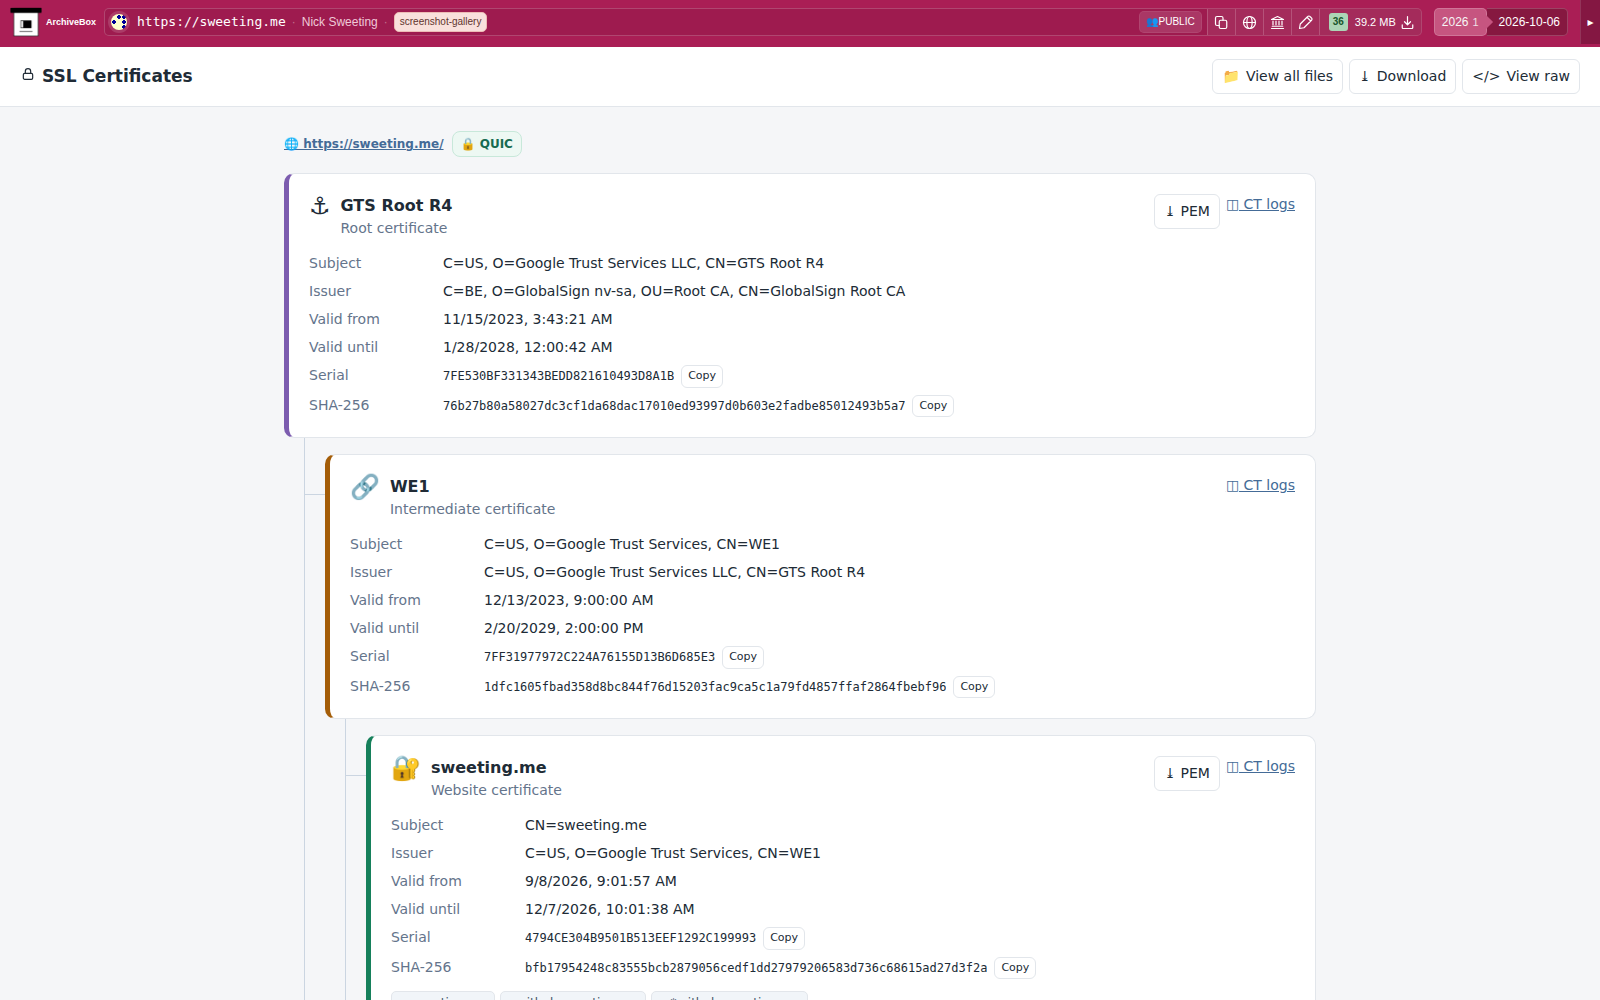1600x1000 pixels.
Task: Copy the GTS Root R4 SHA-256
Action: coord(933,406)
